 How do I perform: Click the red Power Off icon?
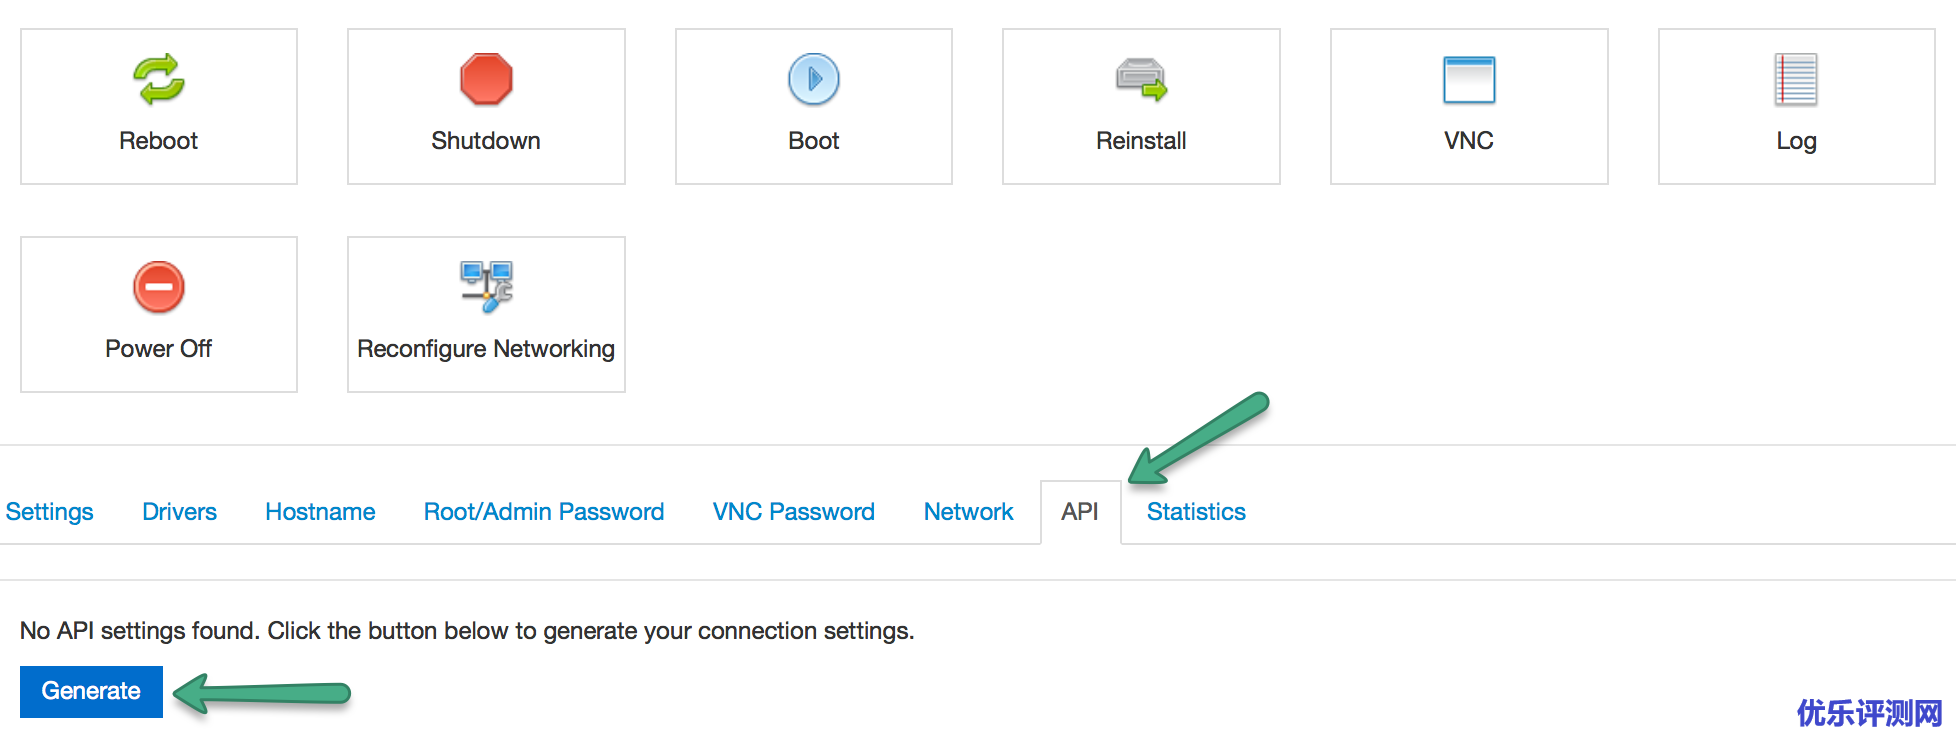click(159, 287)
